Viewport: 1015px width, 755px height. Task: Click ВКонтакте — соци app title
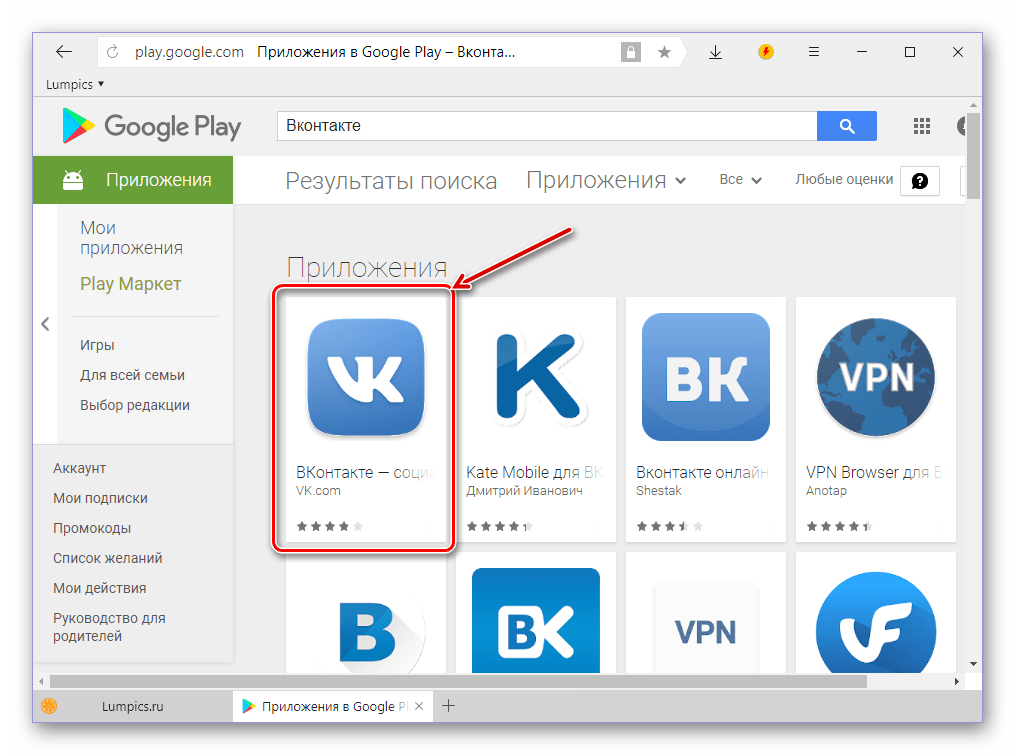pos(366,472)
